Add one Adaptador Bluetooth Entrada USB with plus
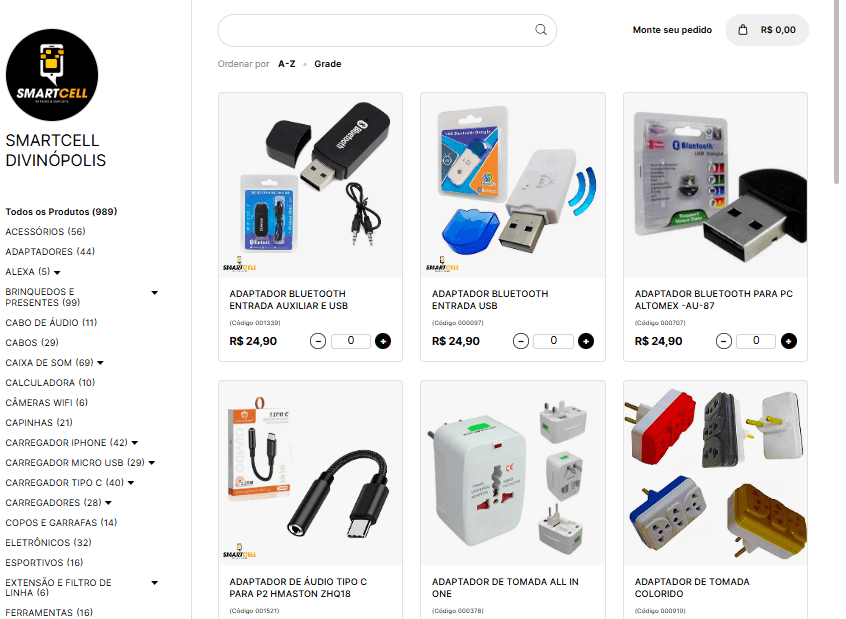 (586, 341)
